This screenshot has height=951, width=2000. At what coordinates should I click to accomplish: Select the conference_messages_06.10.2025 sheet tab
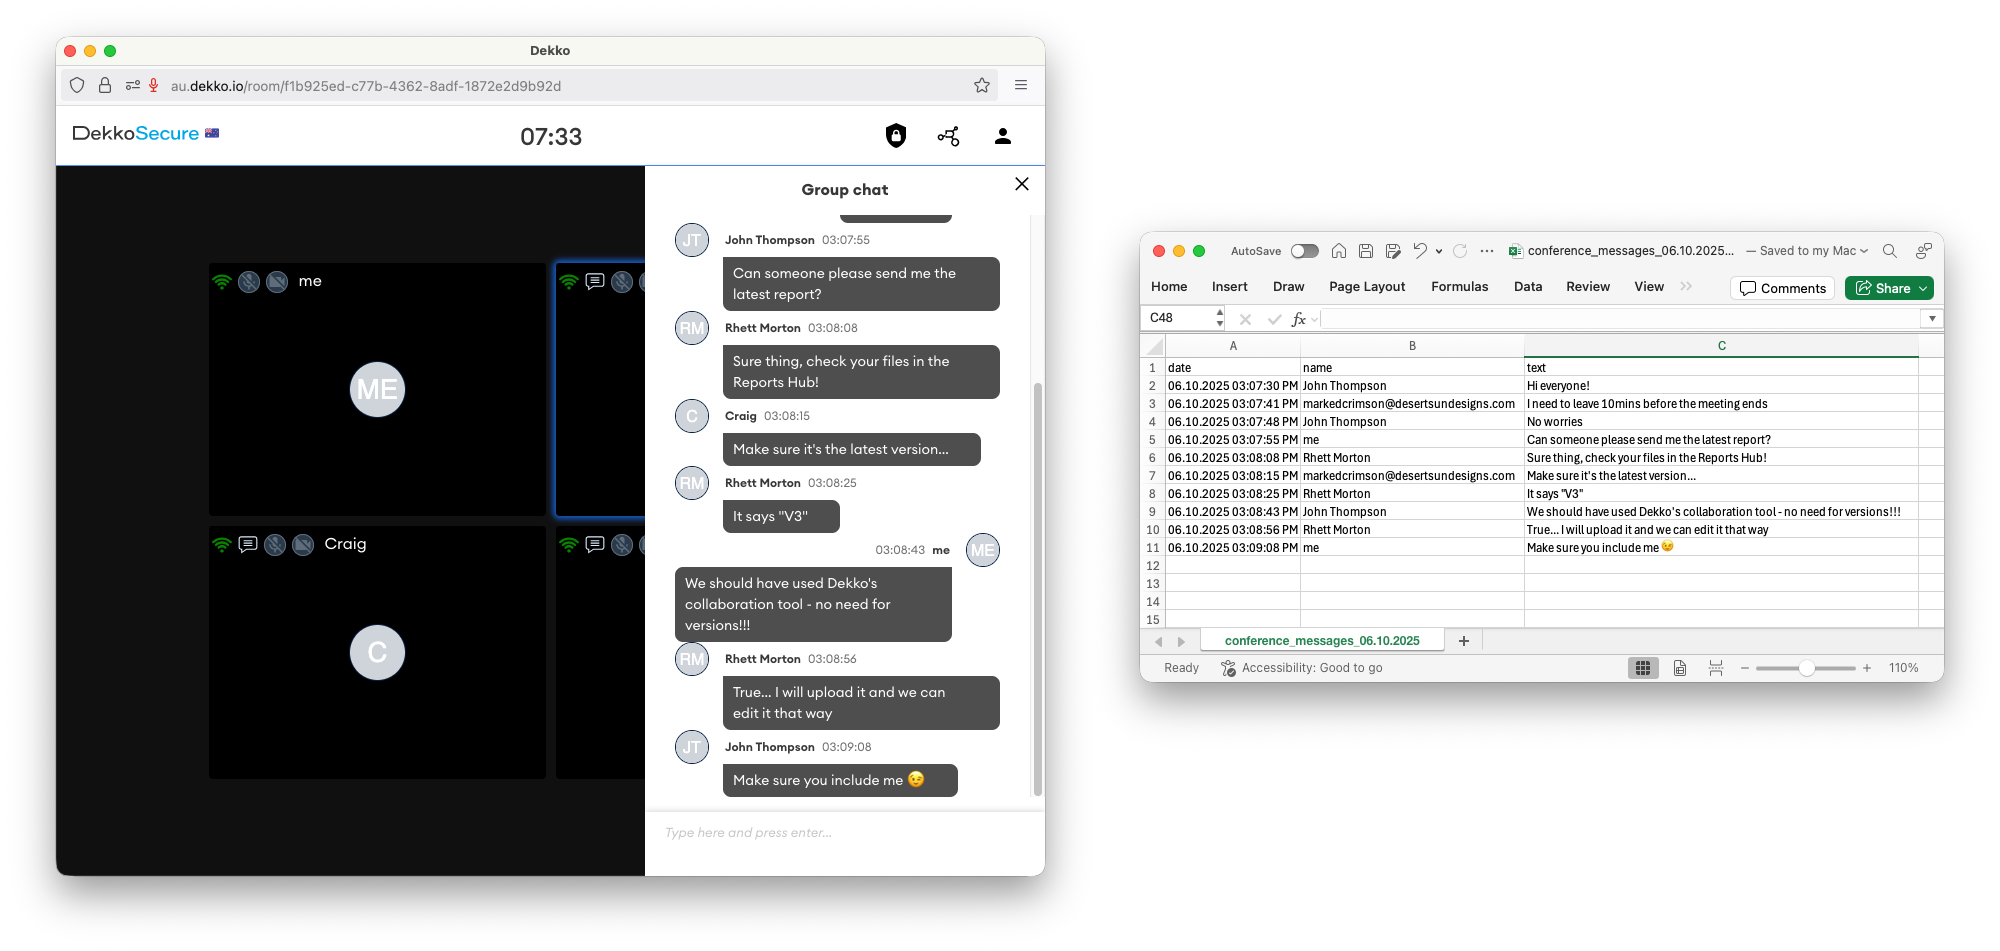[x=1321, y=641]
